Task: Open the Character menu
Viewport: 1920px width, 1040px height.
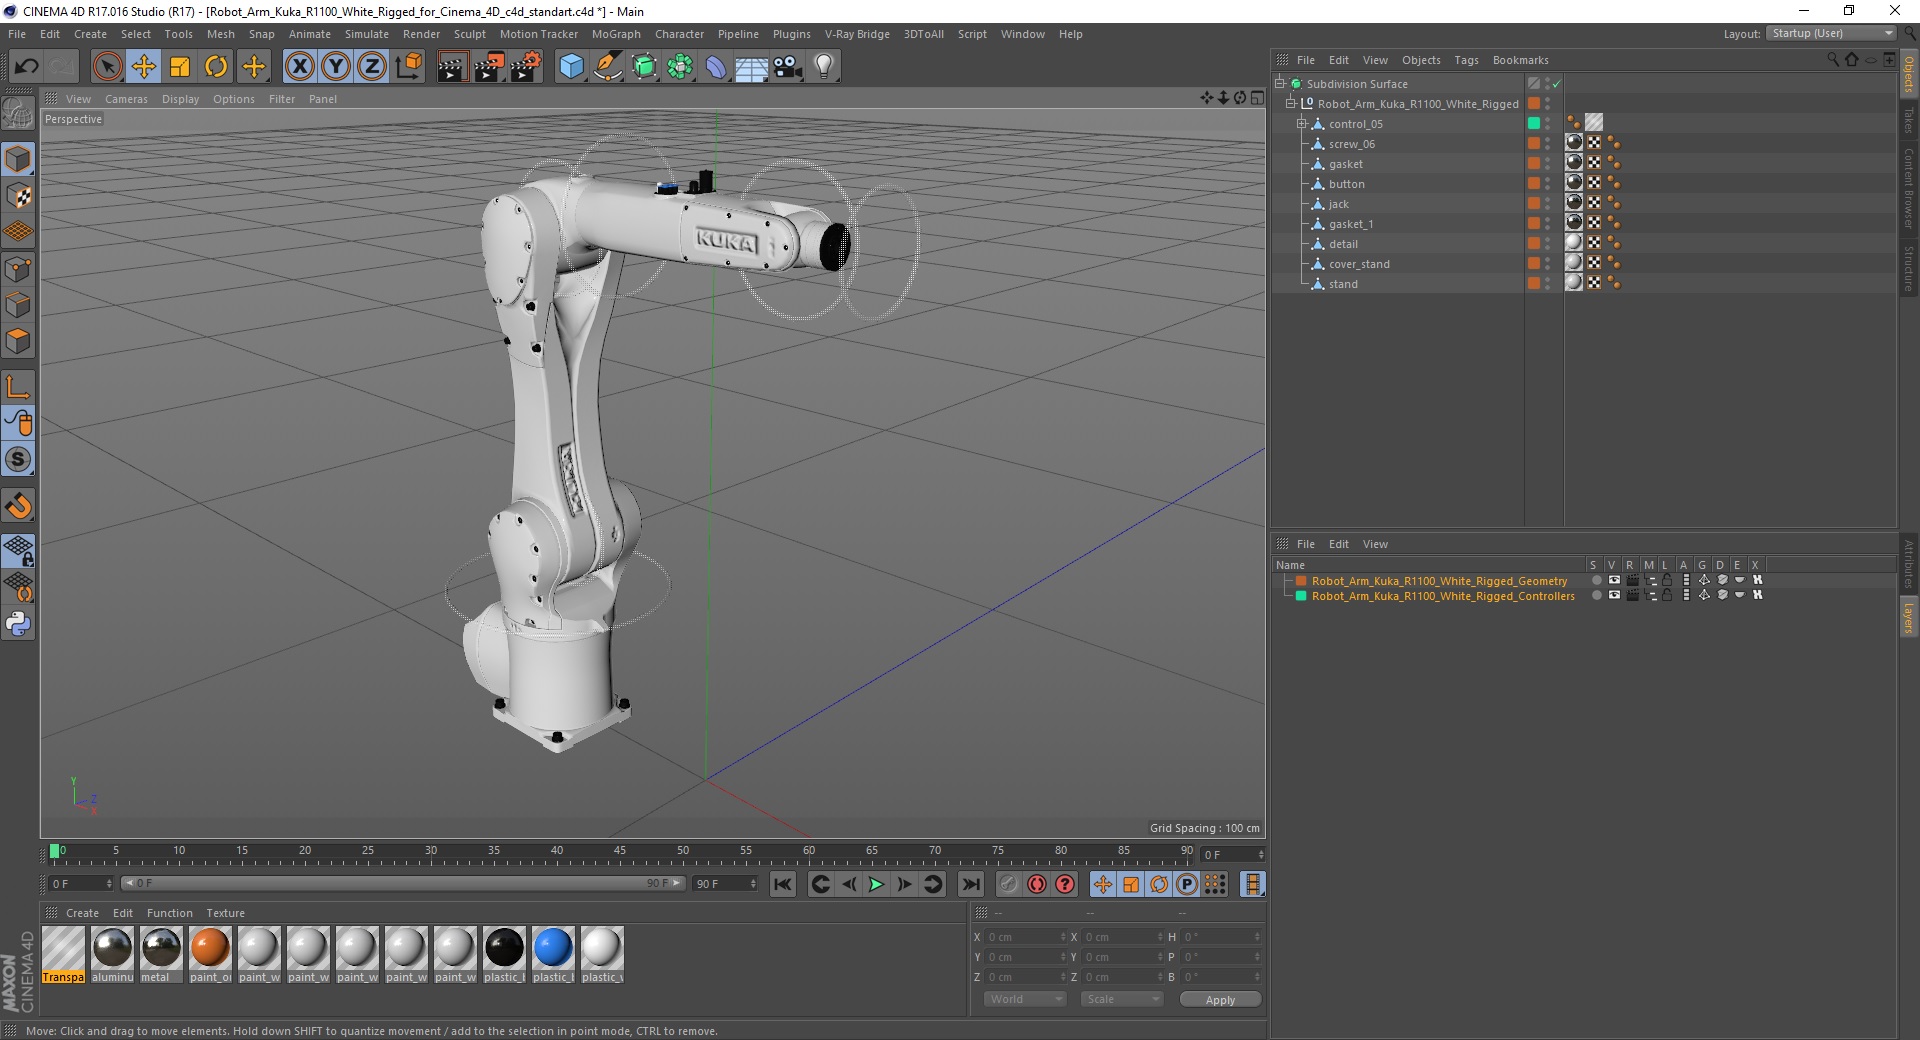Action: pos(679,34)
